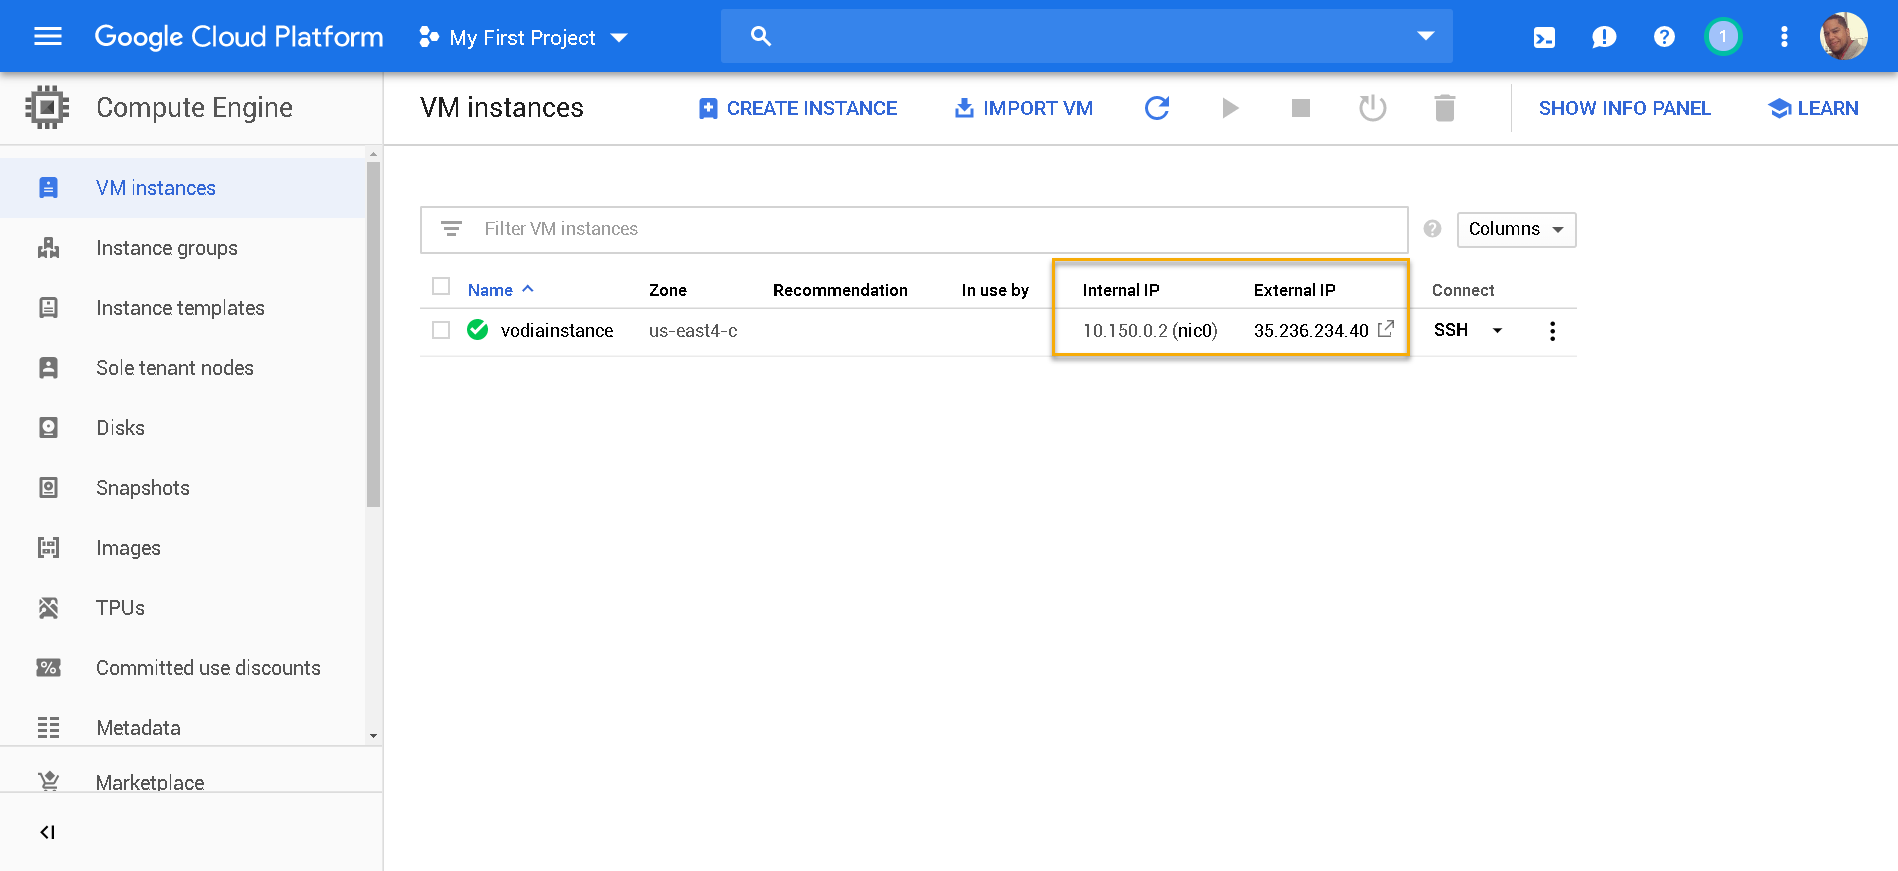Click the External IP column header
The image size is (1898, 871).
click(x=1294, y=290)
